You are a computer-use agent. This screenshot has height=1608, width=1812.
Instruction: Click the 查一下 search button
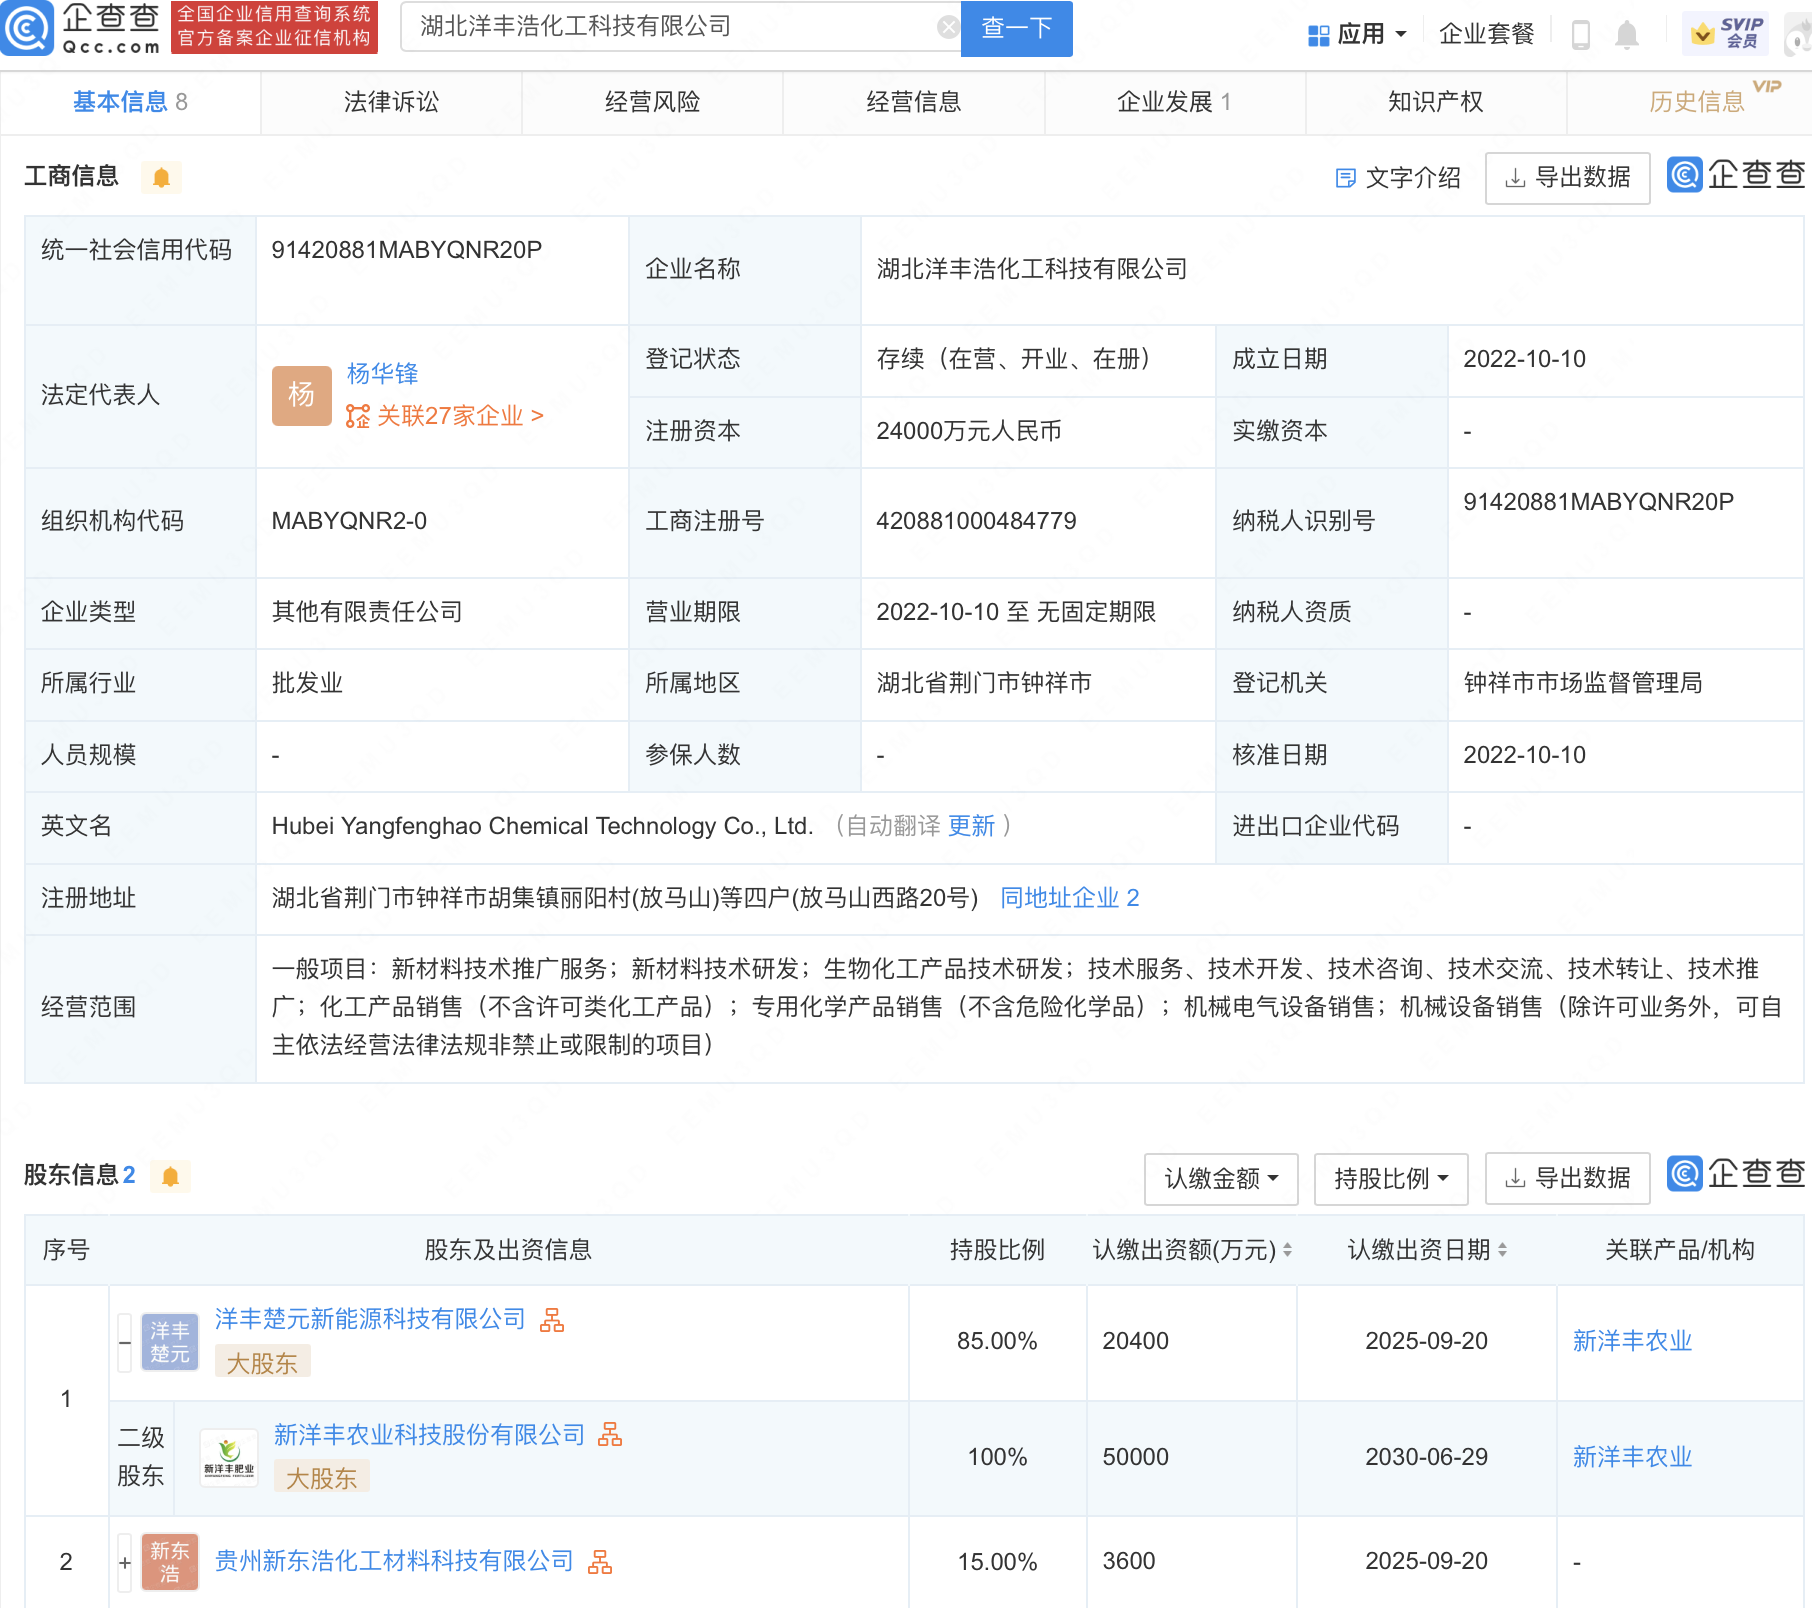click(x=1016, y=28)
